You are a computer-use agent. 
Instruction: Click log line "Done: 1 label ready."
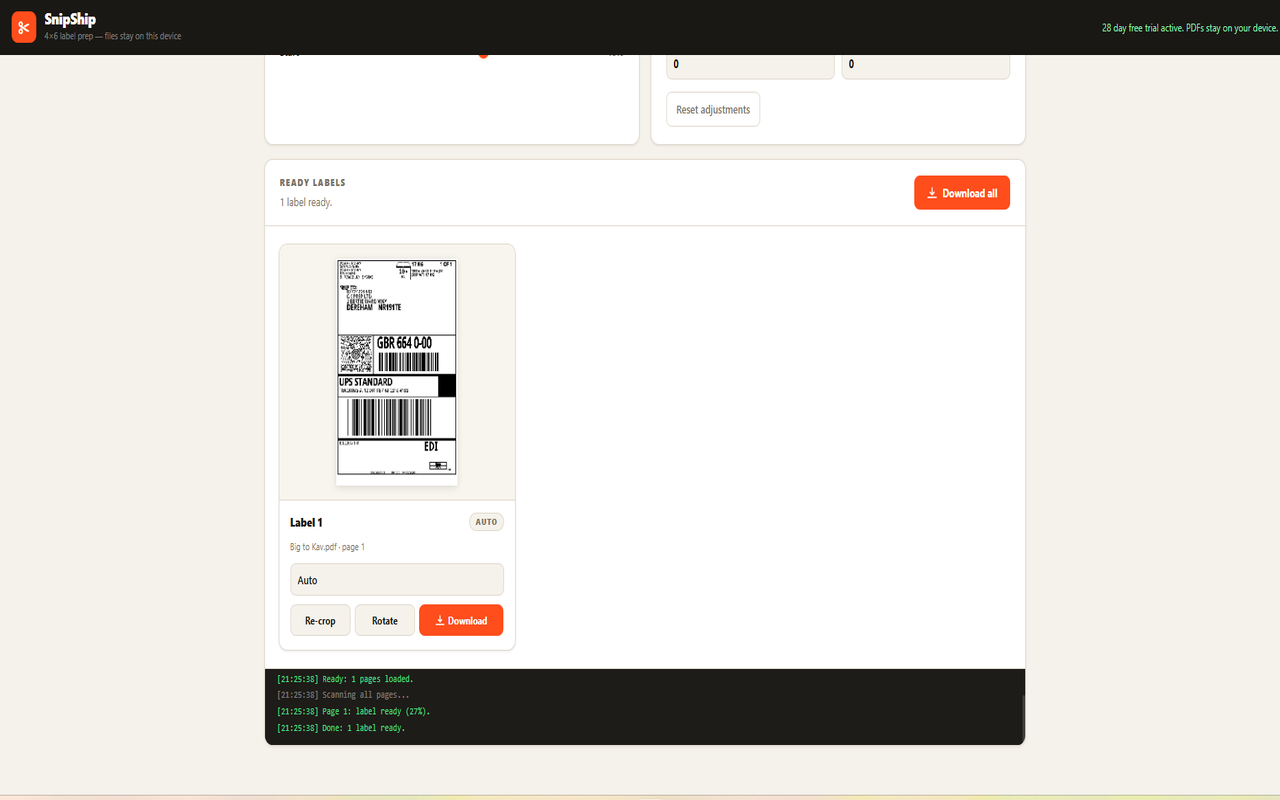(x=341, y=728)
